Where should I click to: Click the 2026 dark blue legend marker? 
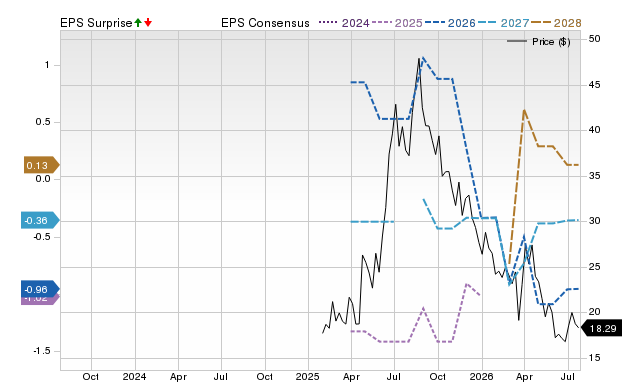pos(435,23)
